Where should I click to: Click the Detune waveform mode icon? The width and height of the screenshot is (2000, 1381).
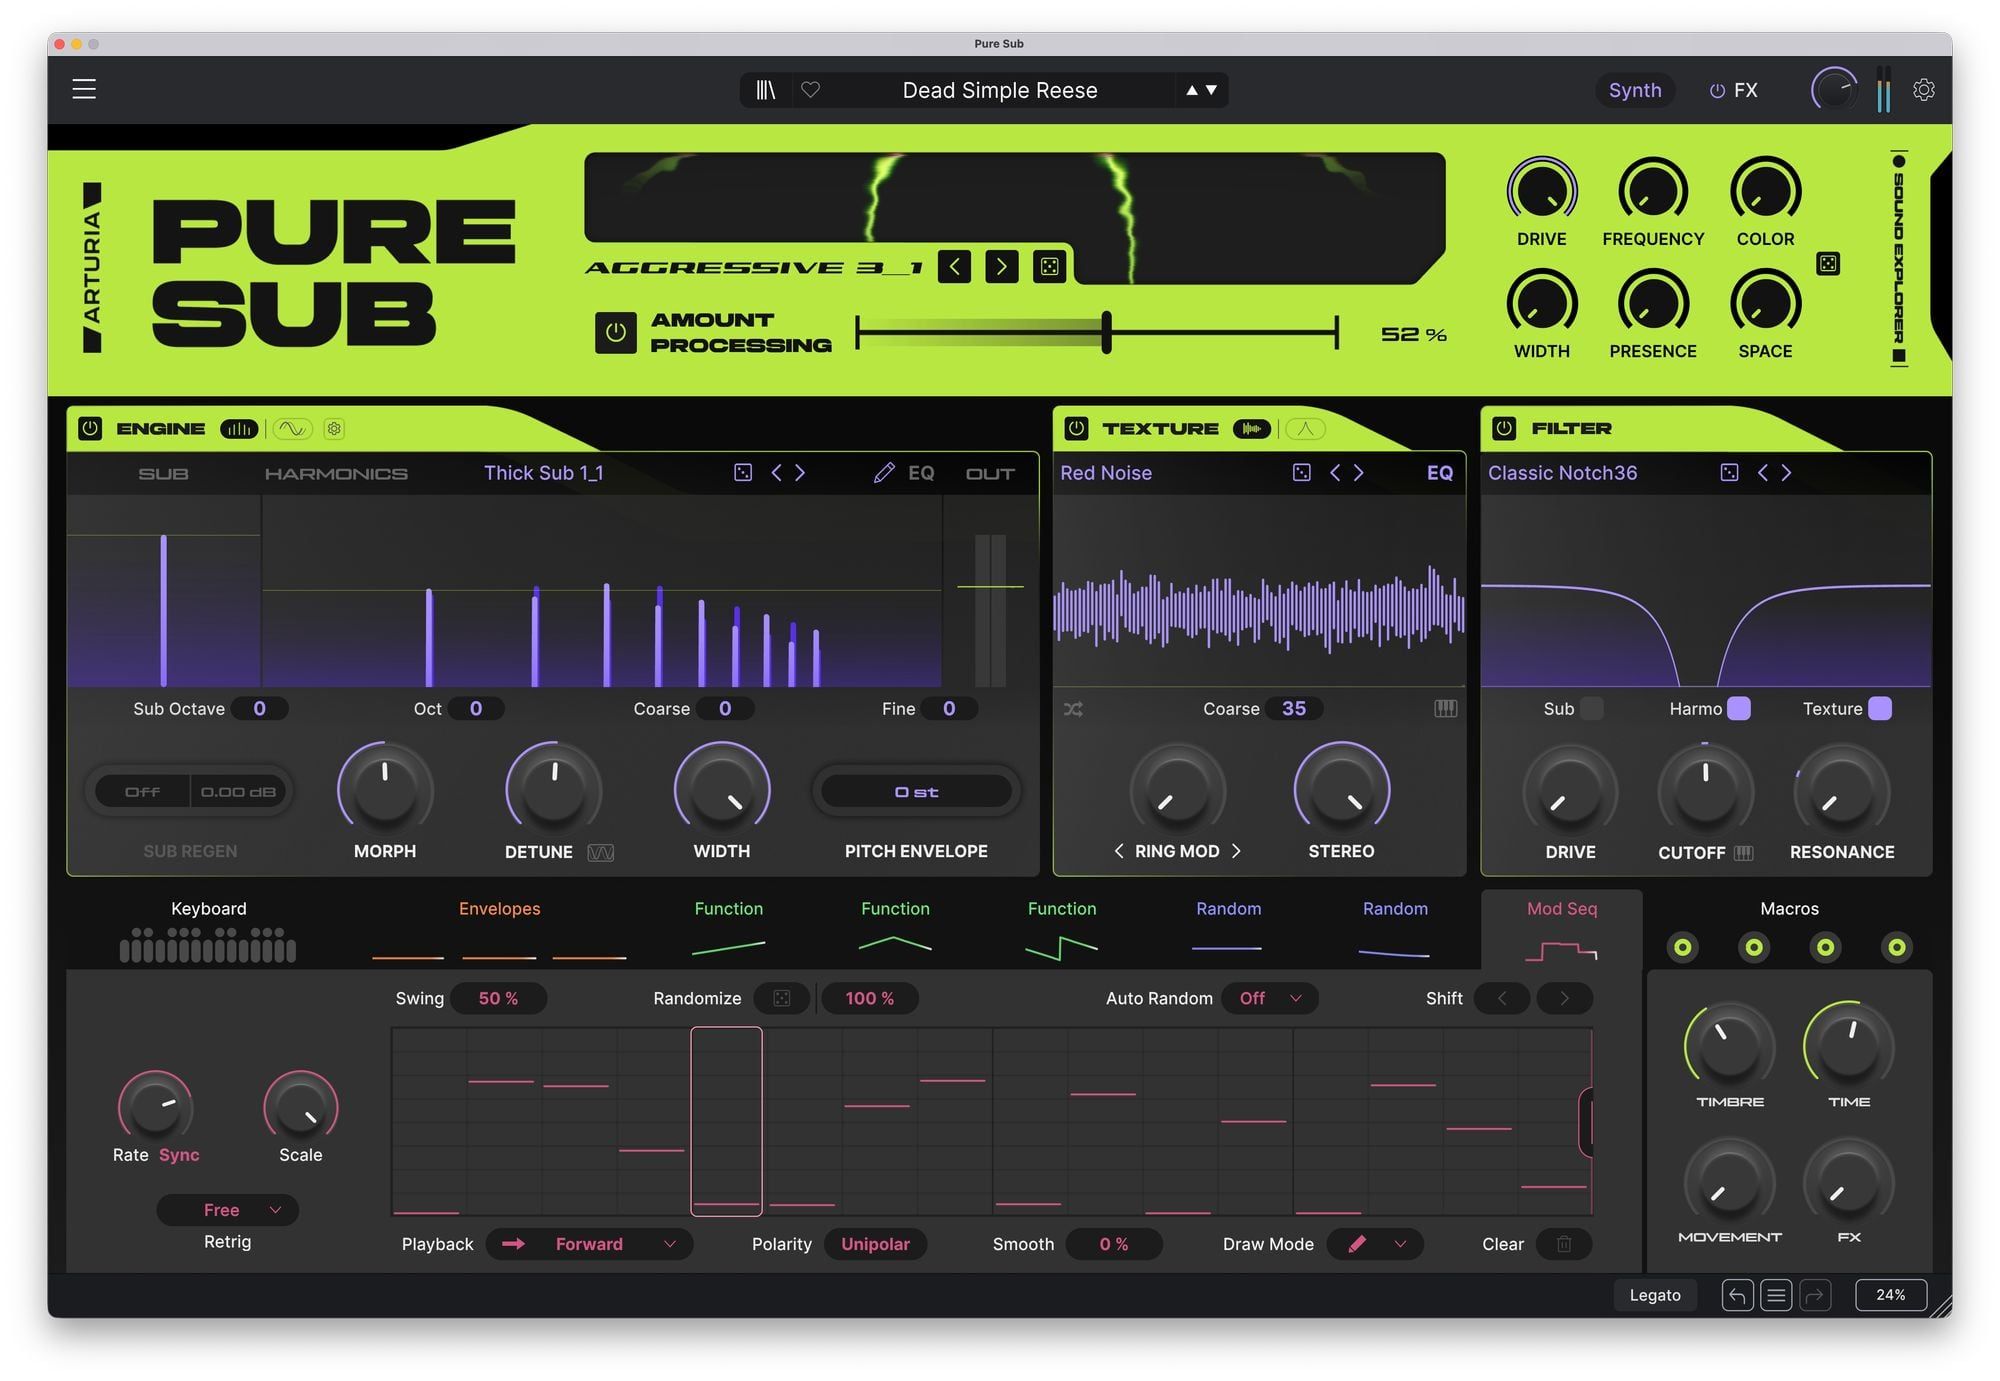tap(601, 853)
